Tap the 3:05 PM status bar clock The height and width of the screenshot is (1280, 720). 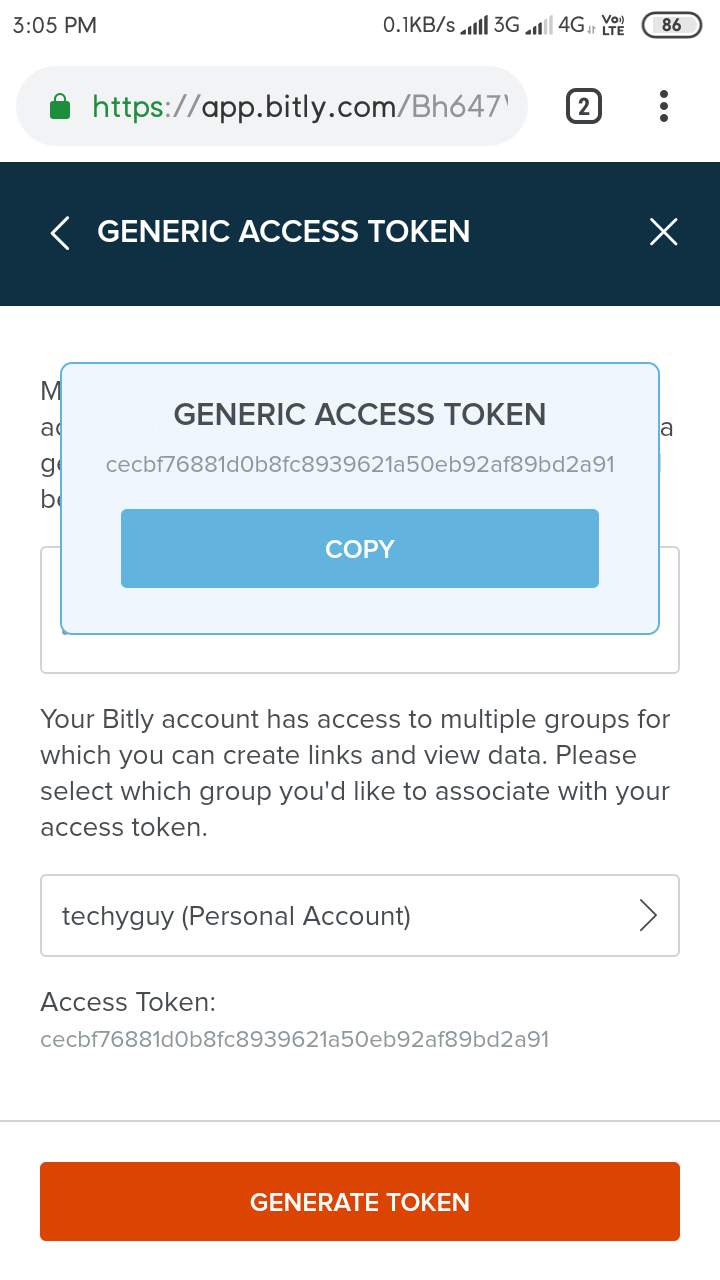55,26
